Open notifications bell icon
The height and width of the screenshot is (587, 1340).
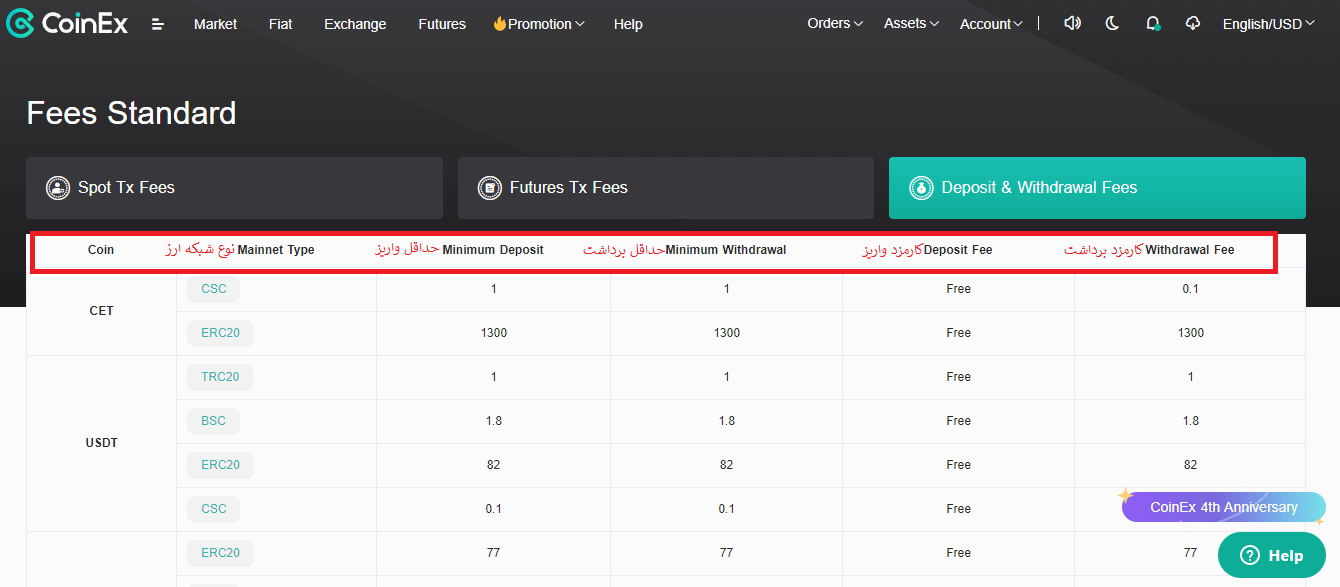pos(1153,23)
